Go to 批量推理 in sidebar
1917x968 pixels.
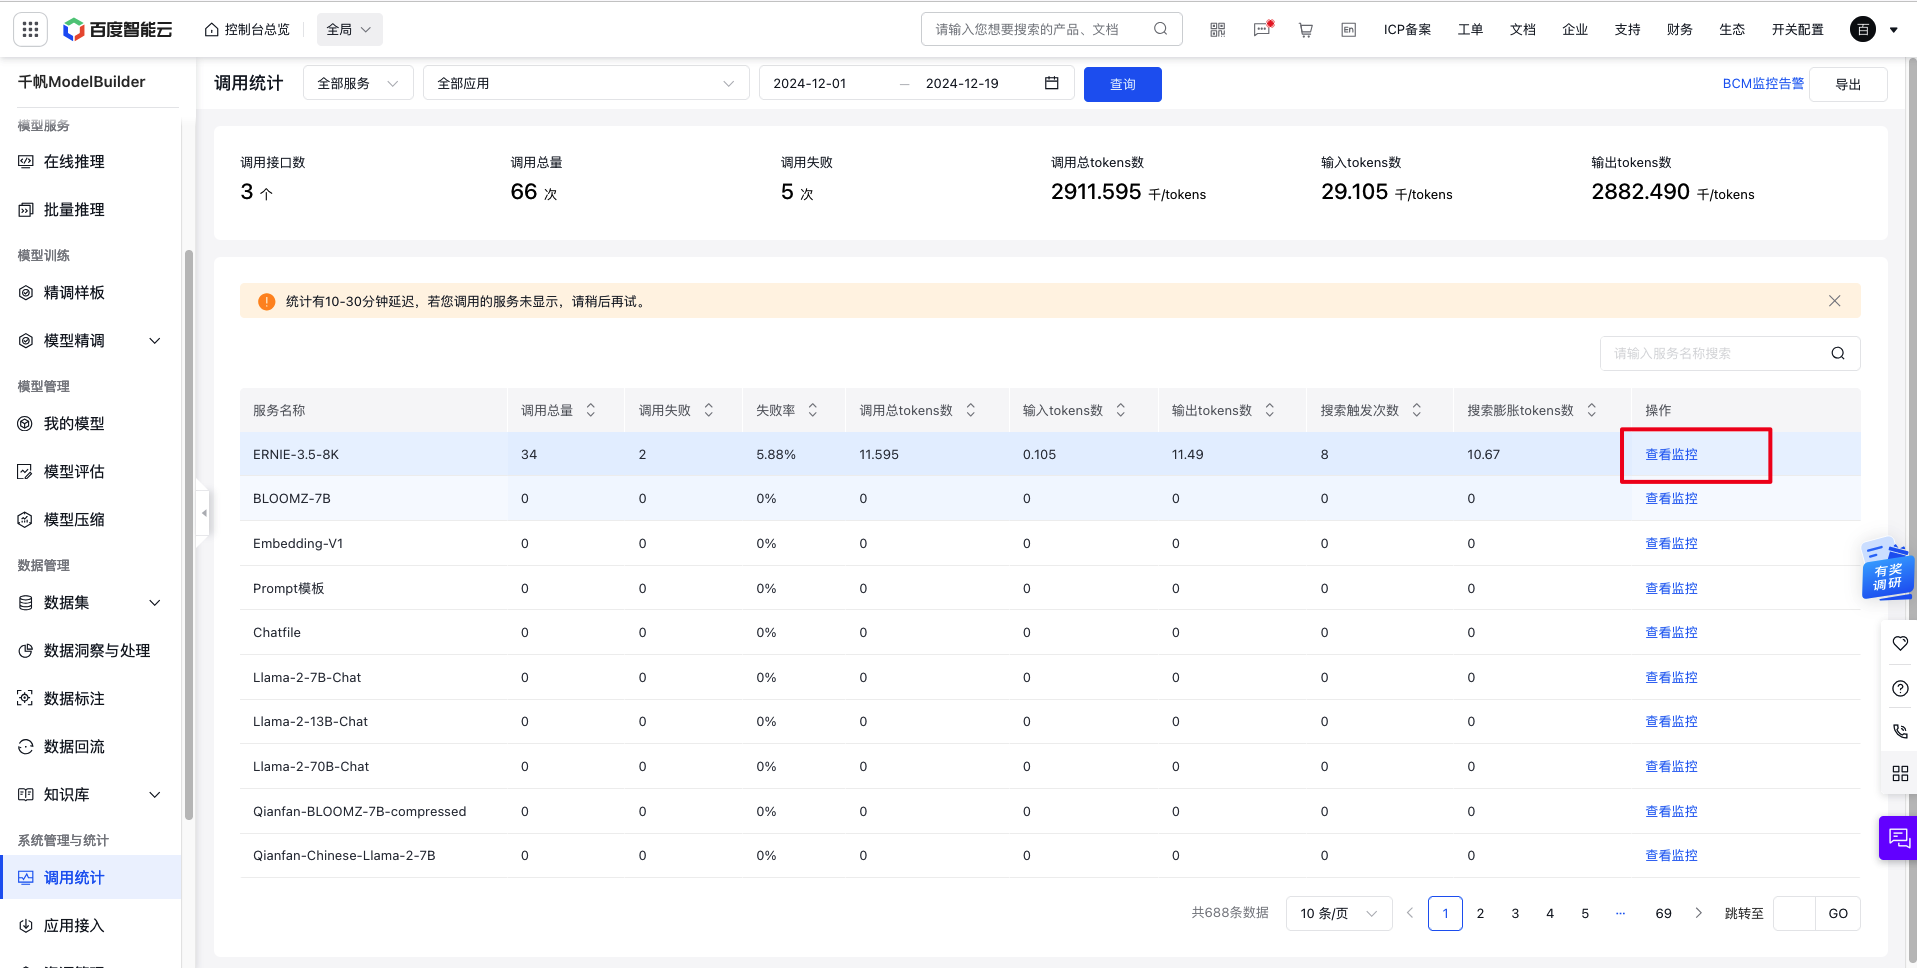(x=74, y=210)
